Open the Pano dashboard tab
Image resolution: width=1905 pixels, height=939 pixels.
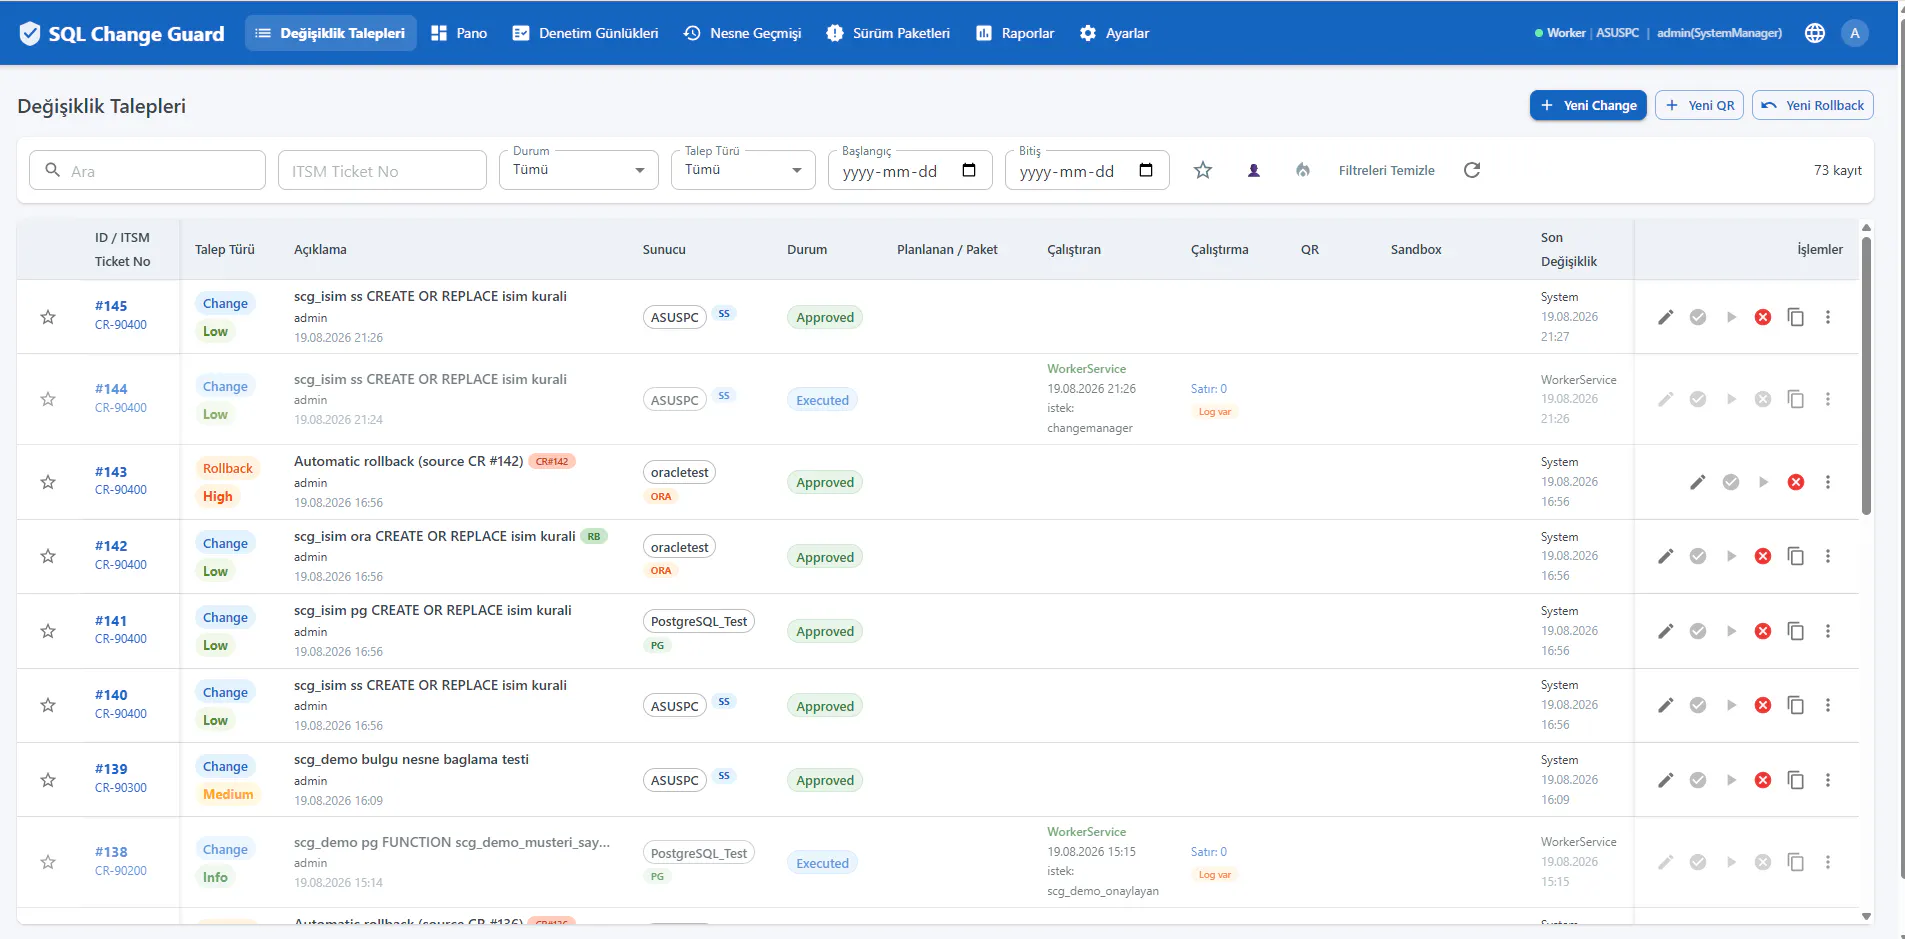(459, 33)
